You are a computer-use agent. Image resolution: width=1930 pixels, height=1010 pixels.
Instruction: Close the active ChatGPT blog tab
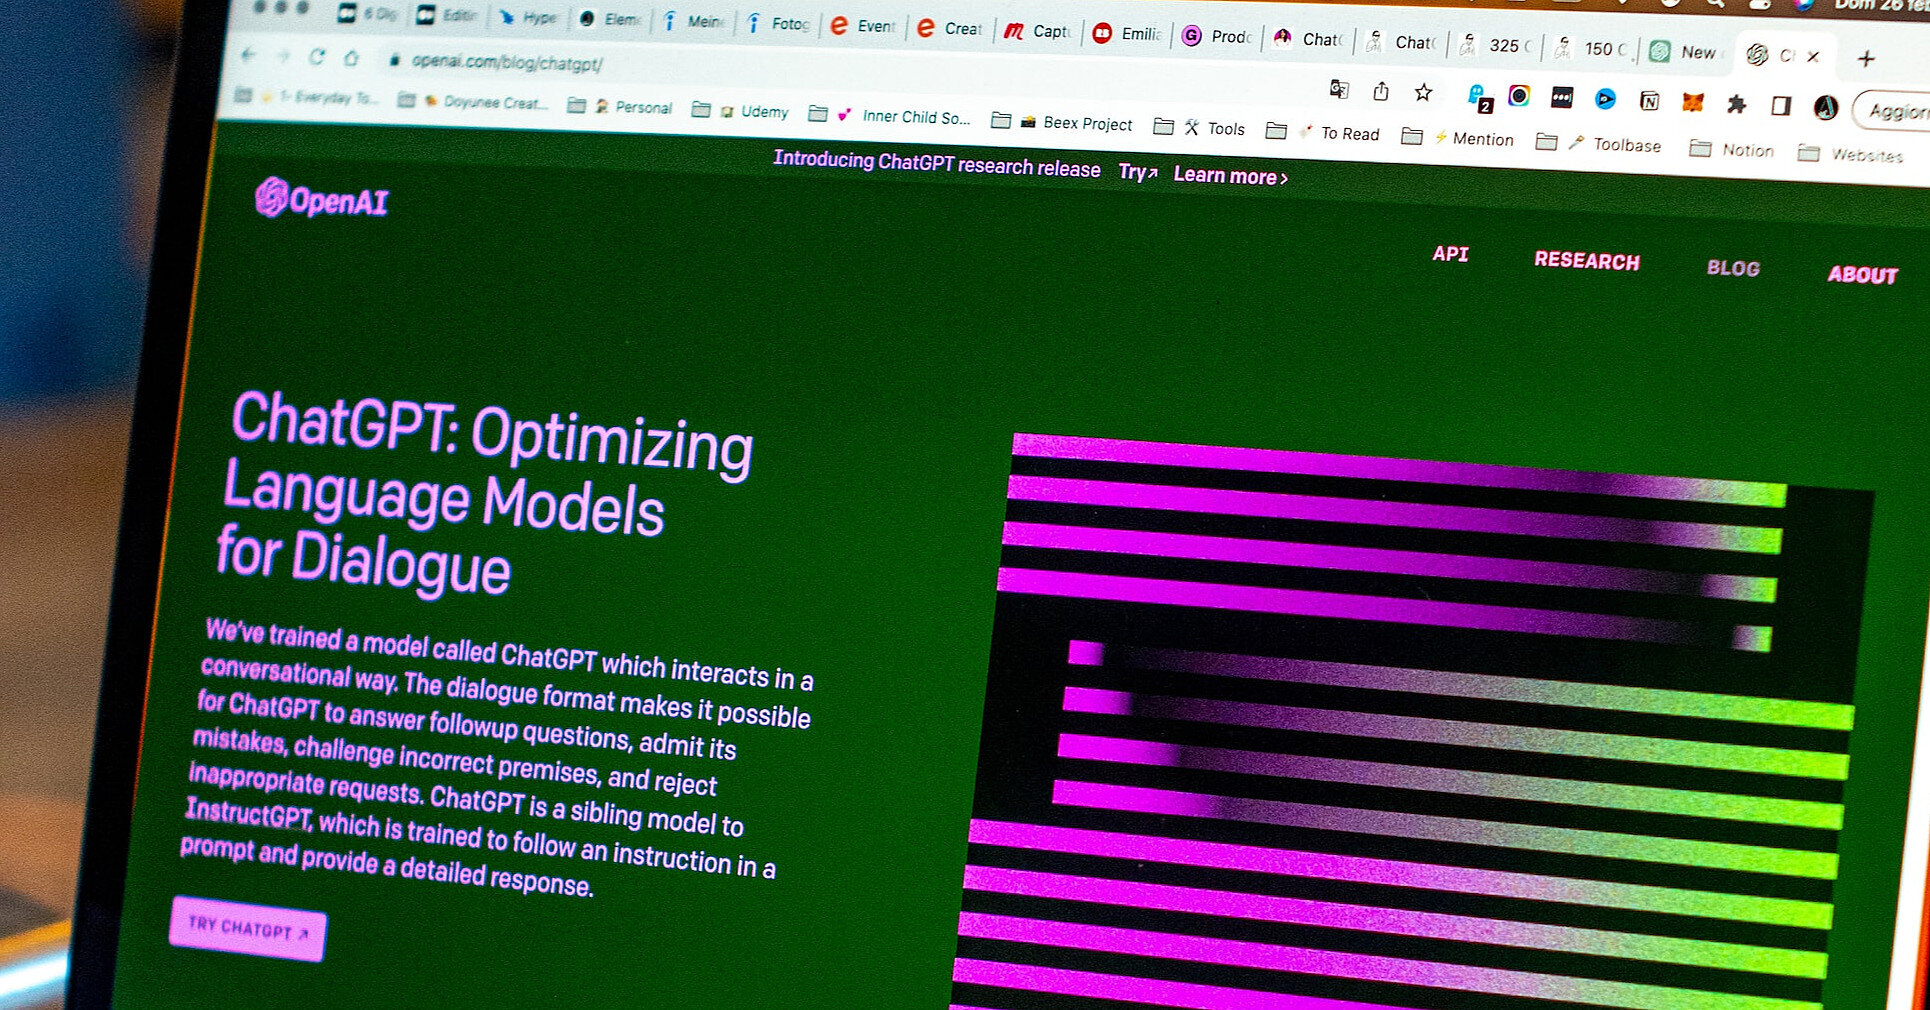click(x=1813, y=56)
